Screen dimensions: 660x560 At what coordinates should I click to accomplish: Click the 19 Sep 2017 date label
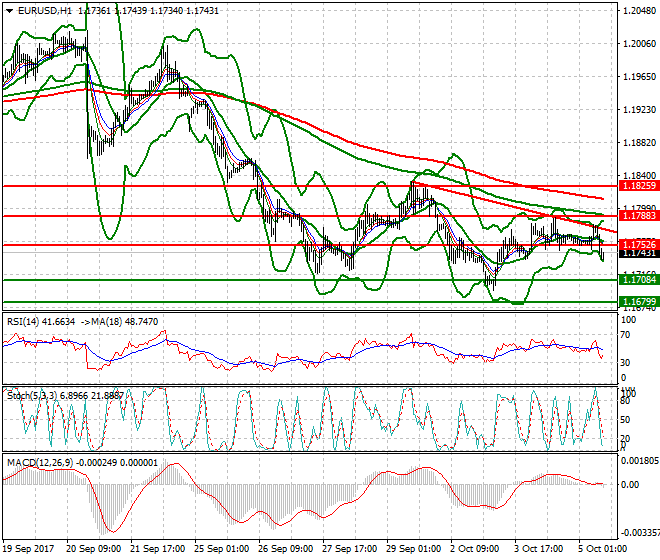point(28,551)
